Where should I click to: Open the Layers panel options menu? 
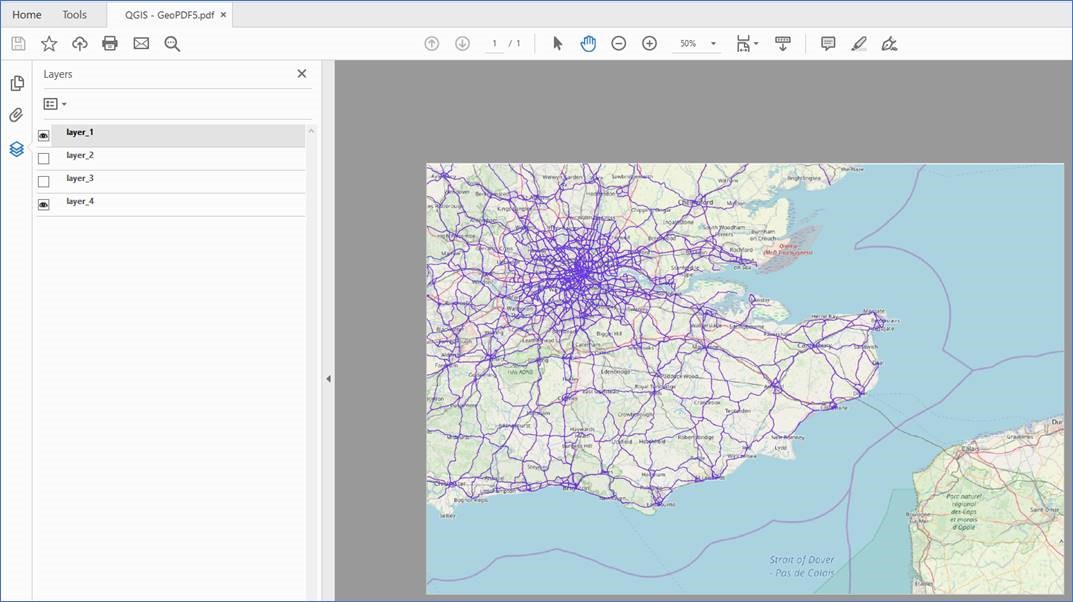pos(55,103)
